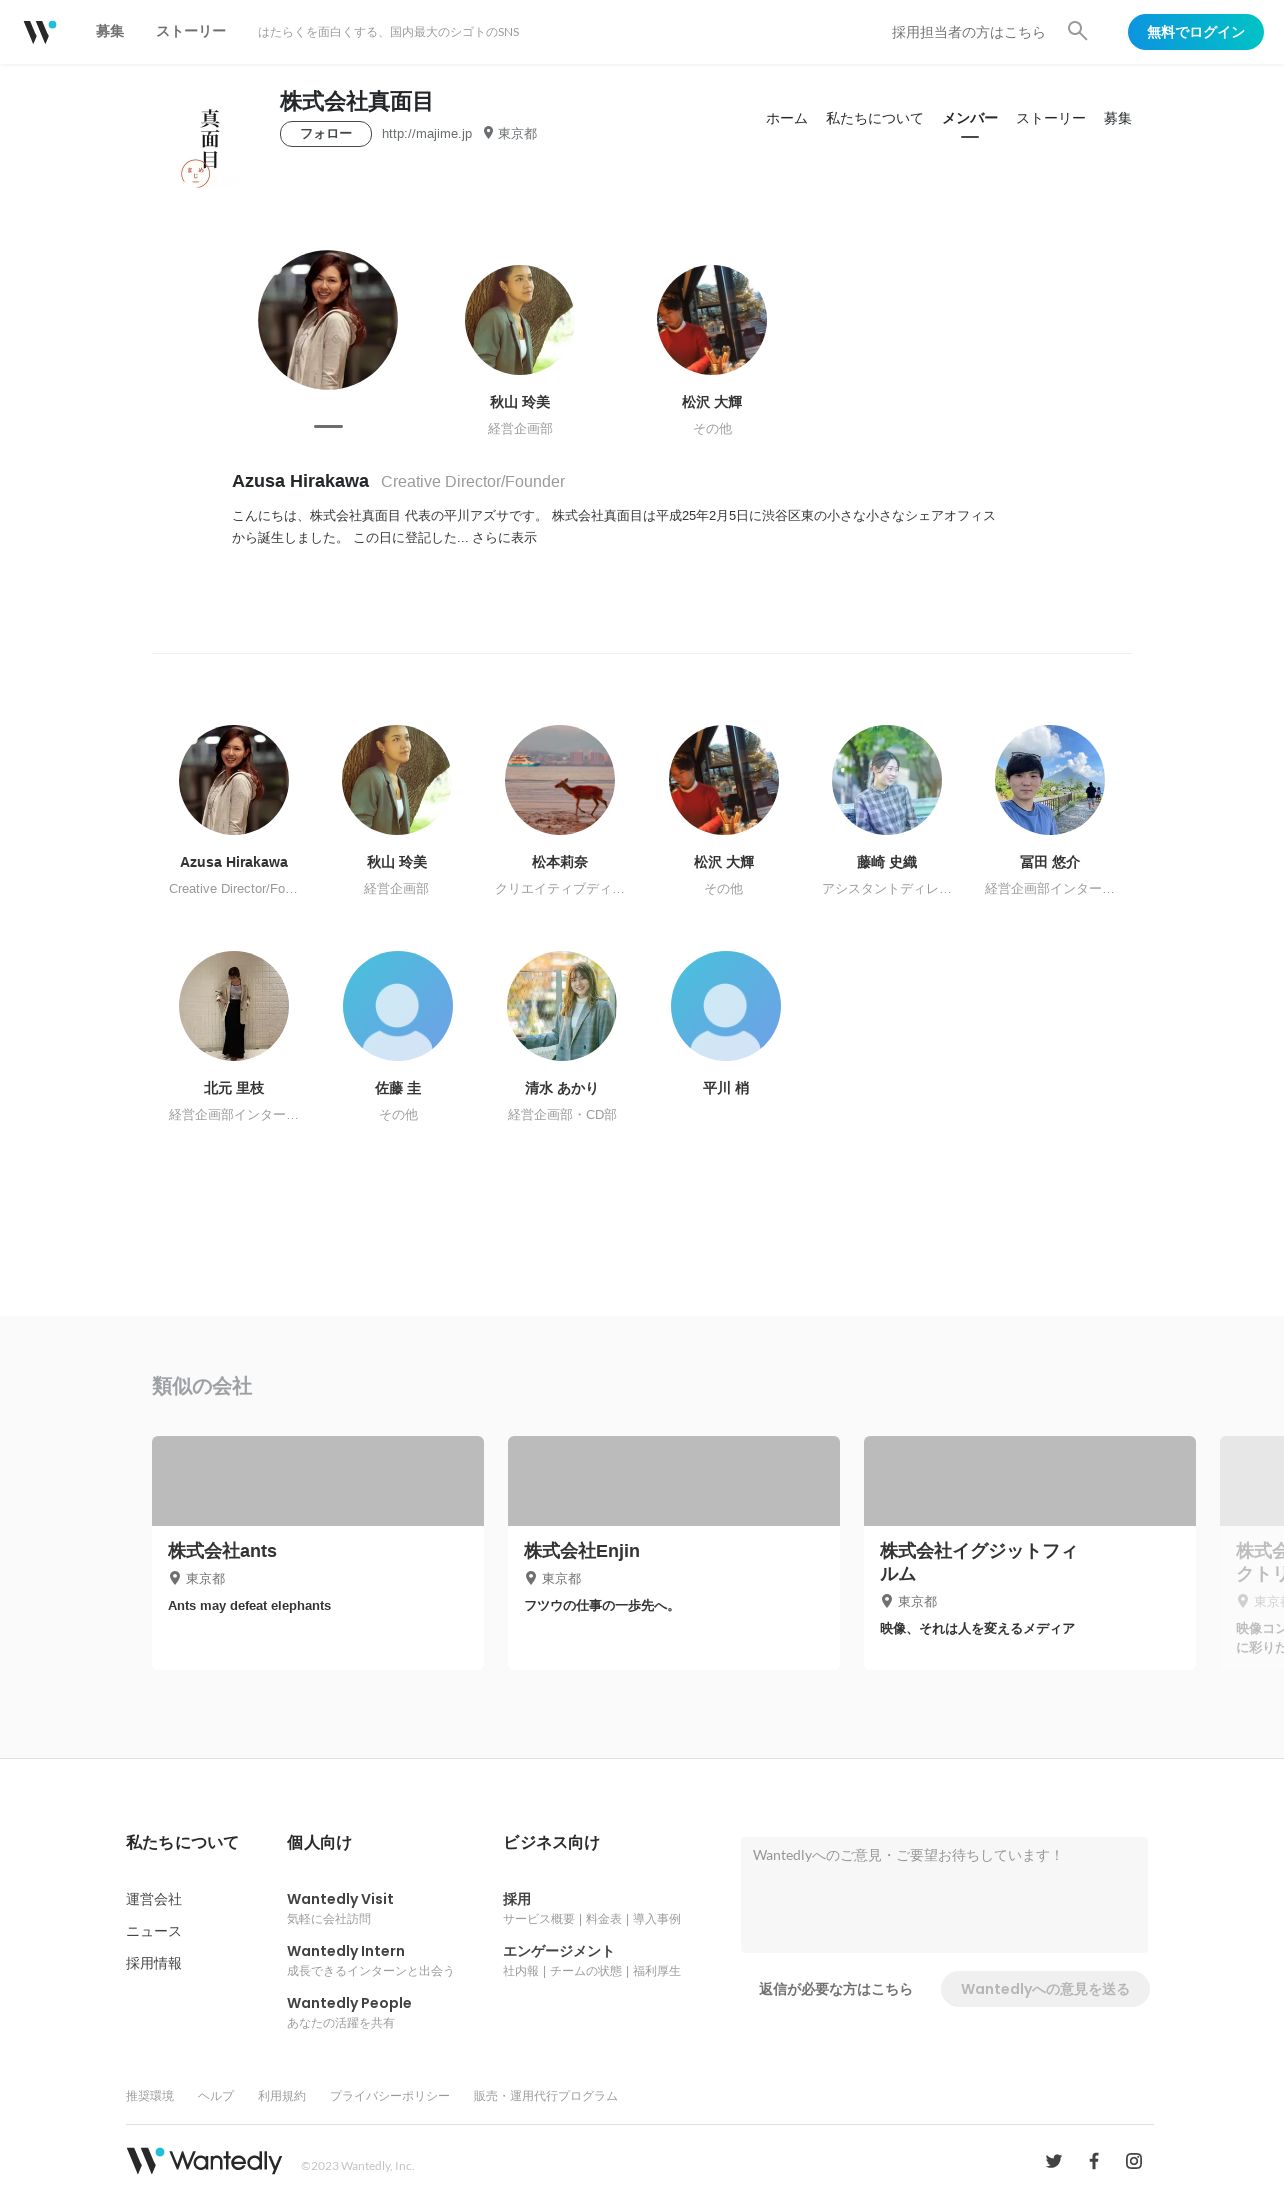
Task: Select the メンバー tab
Action: pos(970,118)
